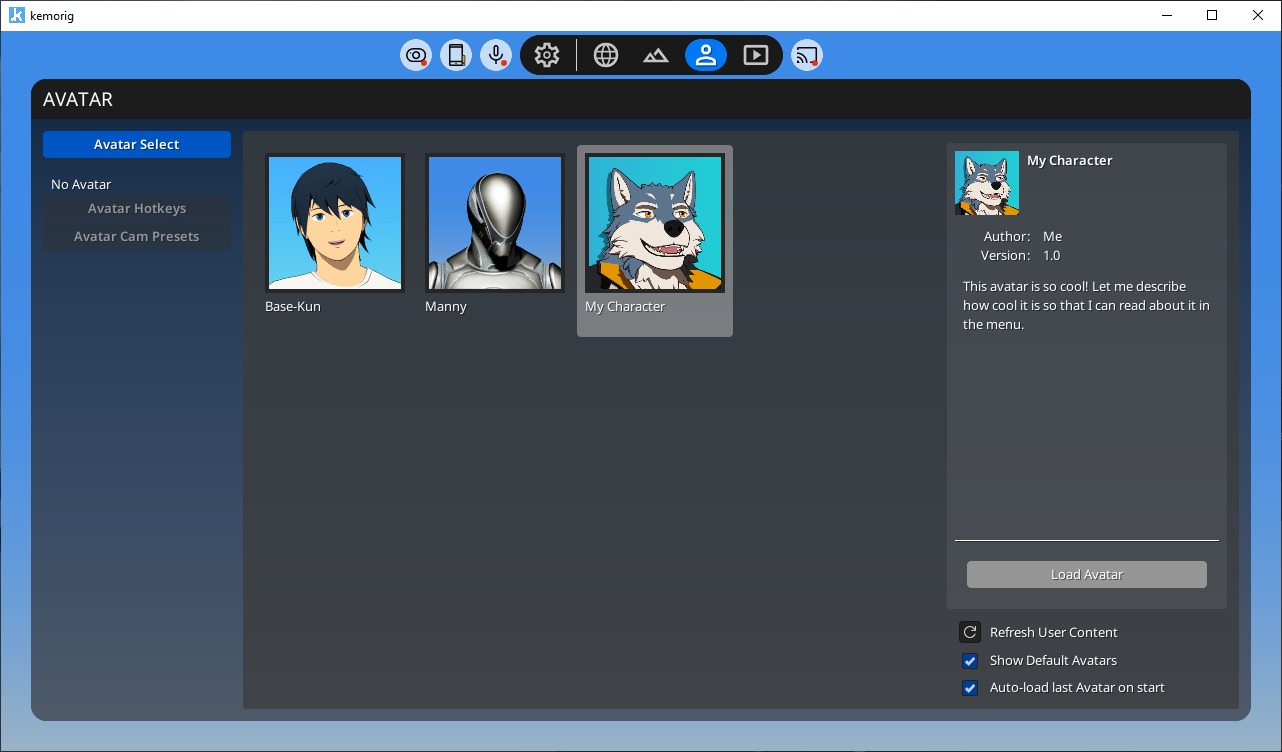
Task: Click the kemorig app icon in title bar
Action: pyautogui.click(x=16, y=16)
